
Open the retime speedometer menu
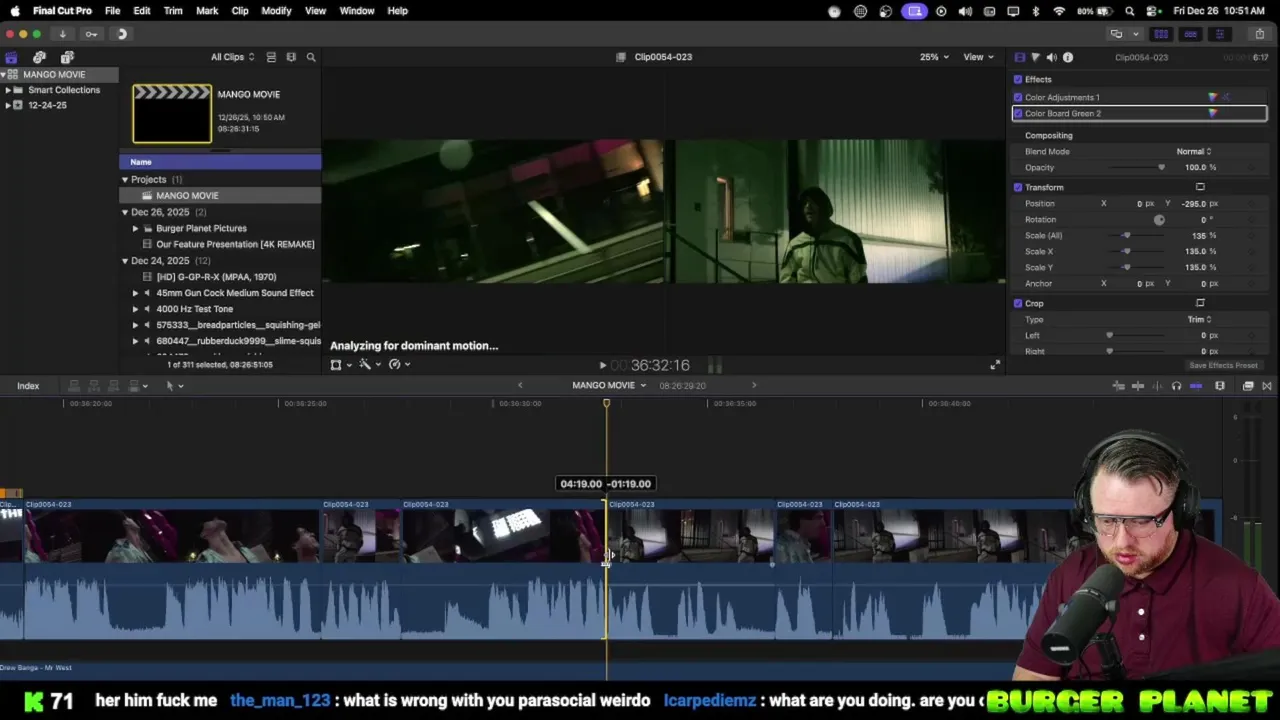398,365
